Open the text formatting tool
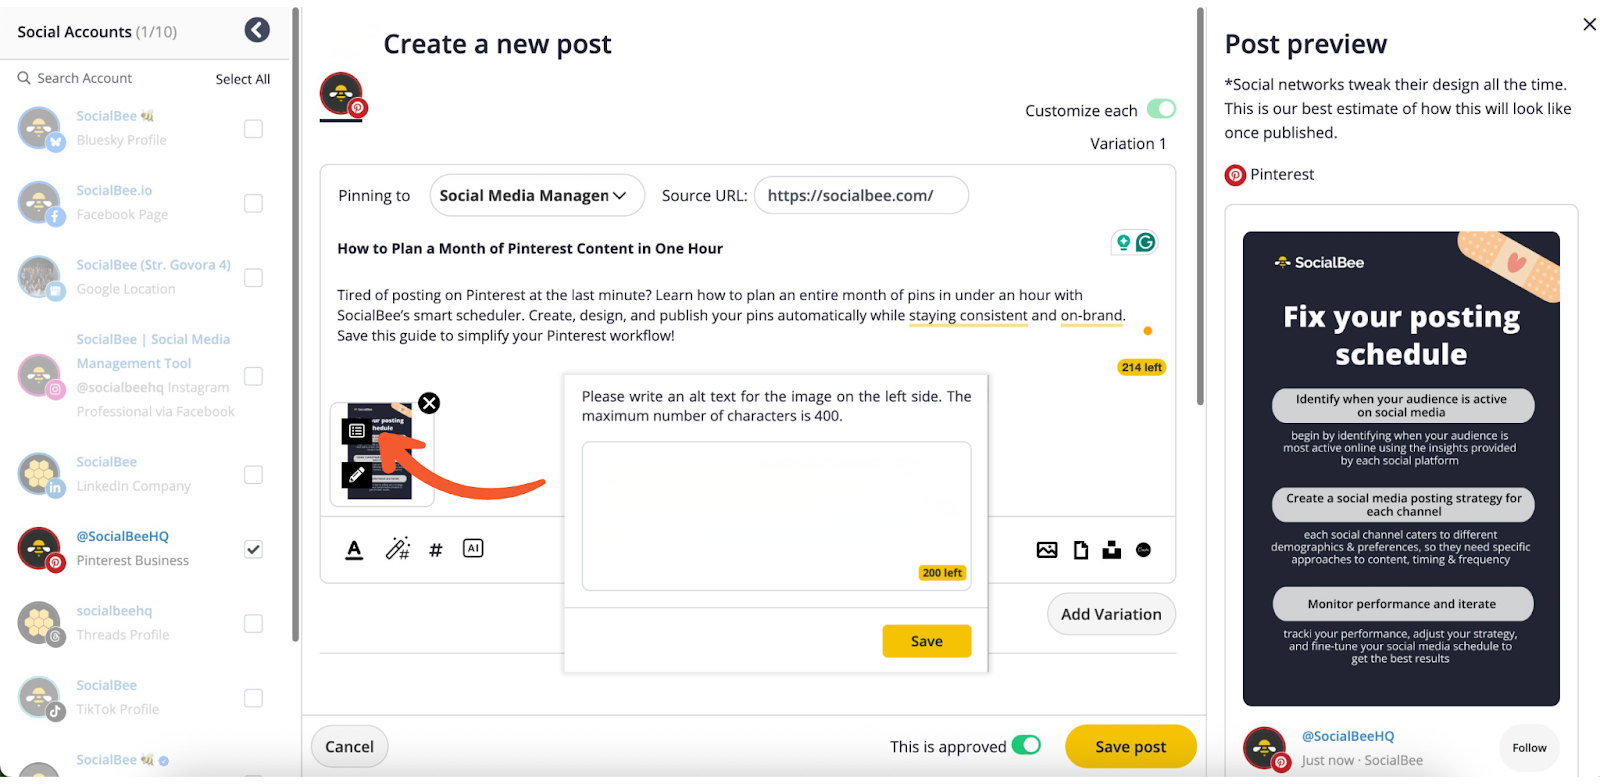Screen dimensions: 1600x784 coord(354,549)
